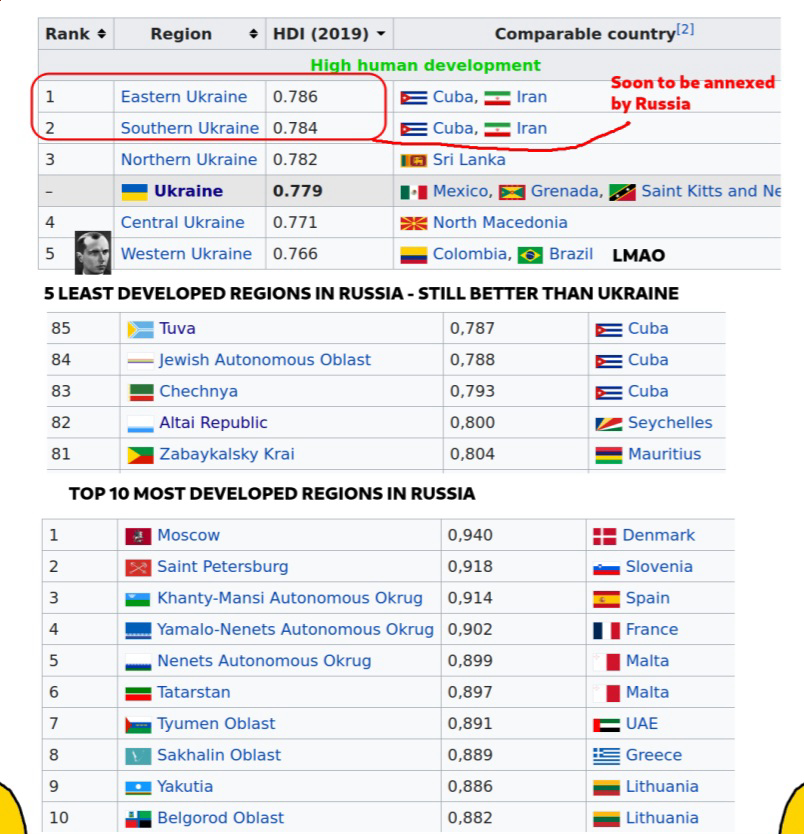Click the Grenada flag icon
The height and width of the screenshot is (834, 804).
pyautogui.click(x=512, y=192)
